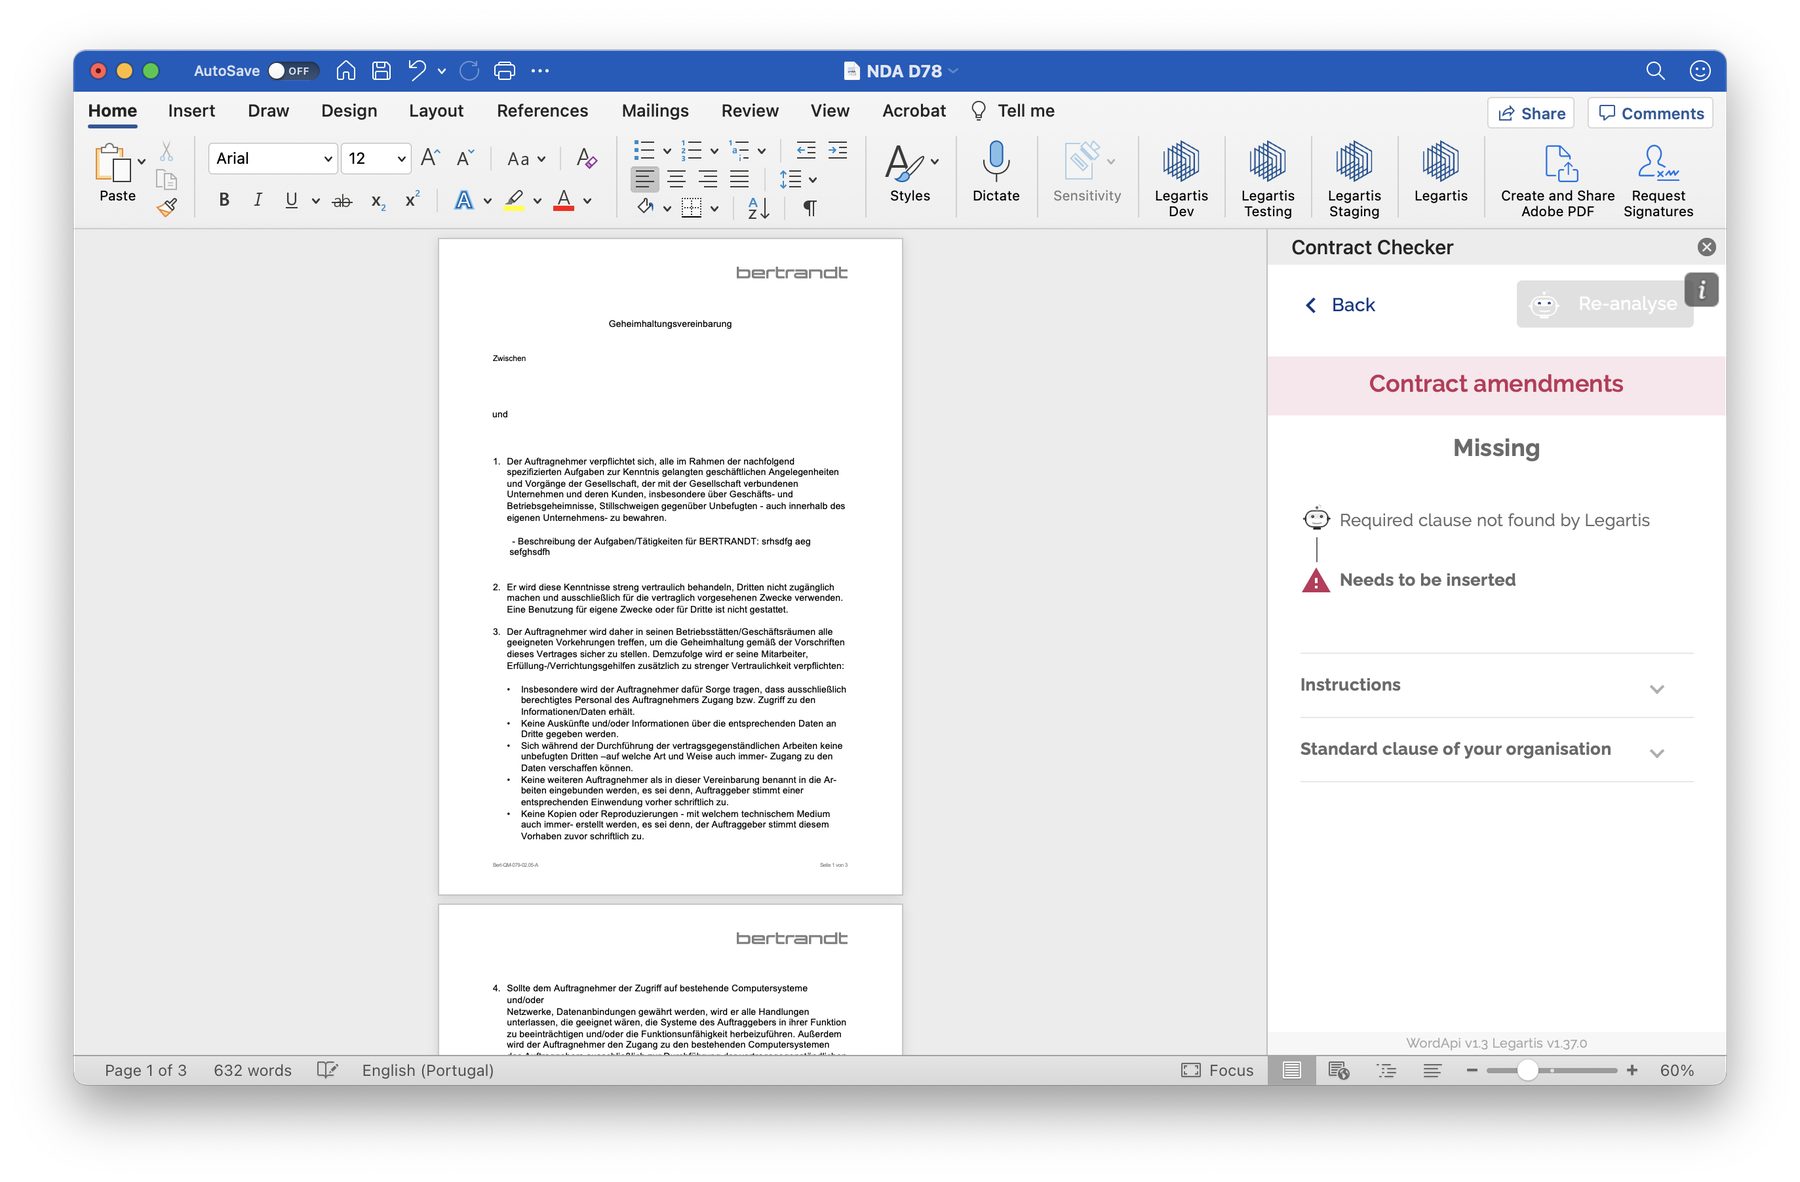This screenshot has width=1800, height=1182.
Task: Set align left paragraph
Action: [645, 179]
